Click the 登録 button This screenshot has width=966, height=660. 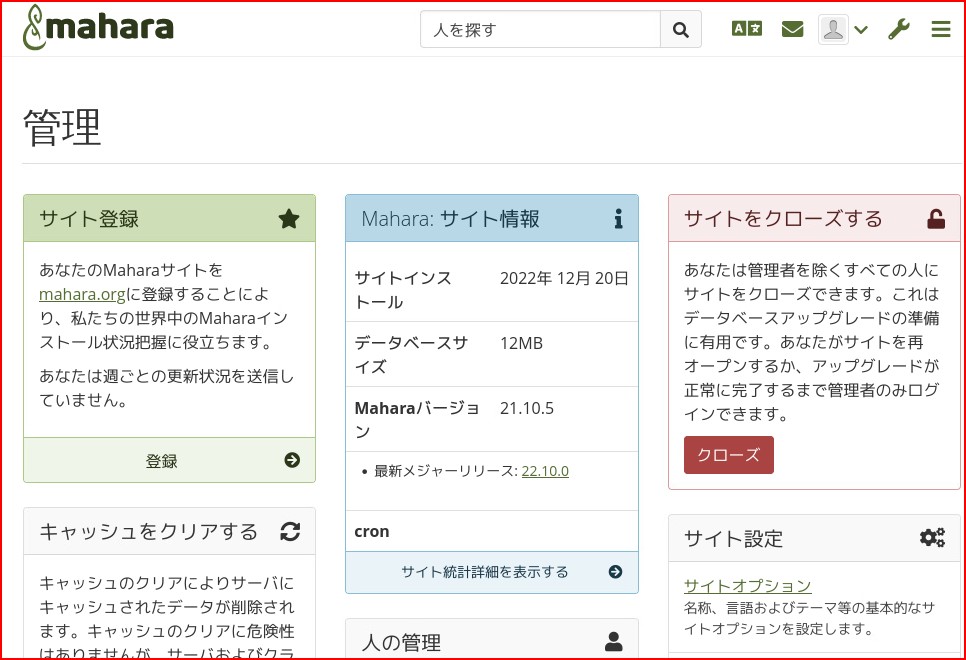(169, 460)
